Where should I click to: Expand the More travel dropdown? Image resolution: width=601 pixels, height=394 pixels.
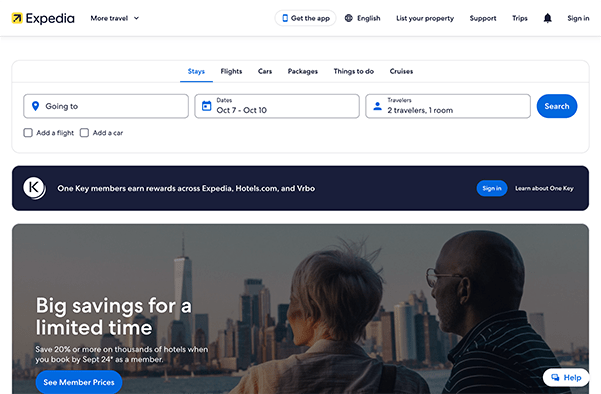coord(115,18)
